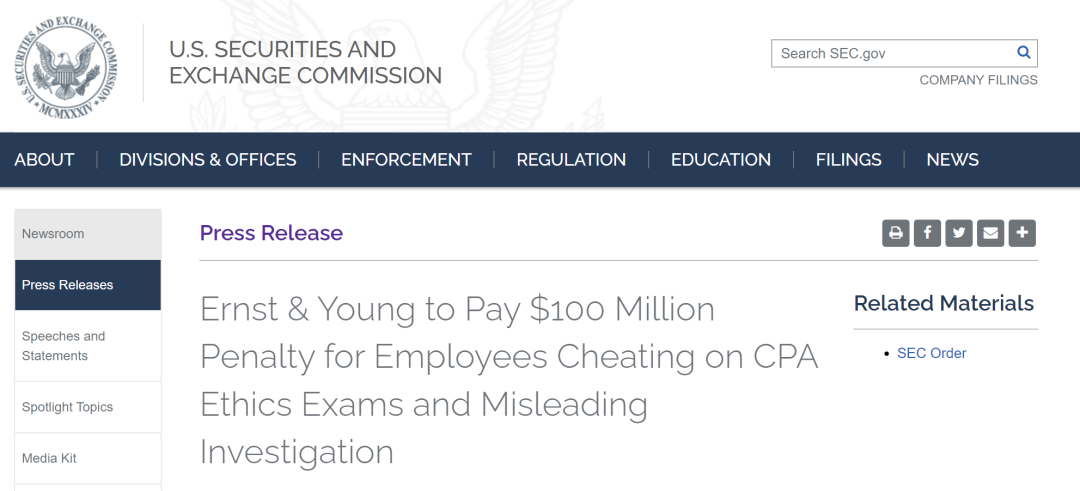1080x491 pixels.
Task: Click the print page icon
Action: [x=895, y=233]
